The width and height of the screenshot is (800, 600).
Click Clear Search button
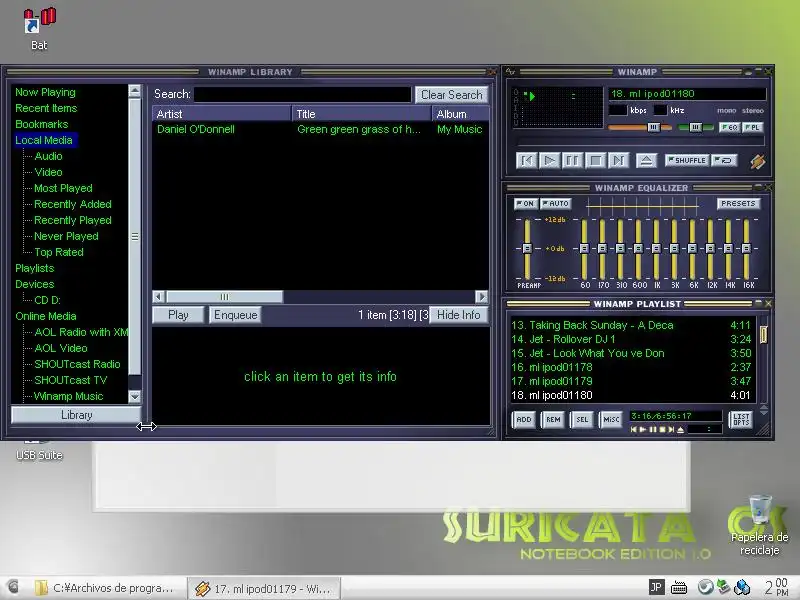click(452, 95)
